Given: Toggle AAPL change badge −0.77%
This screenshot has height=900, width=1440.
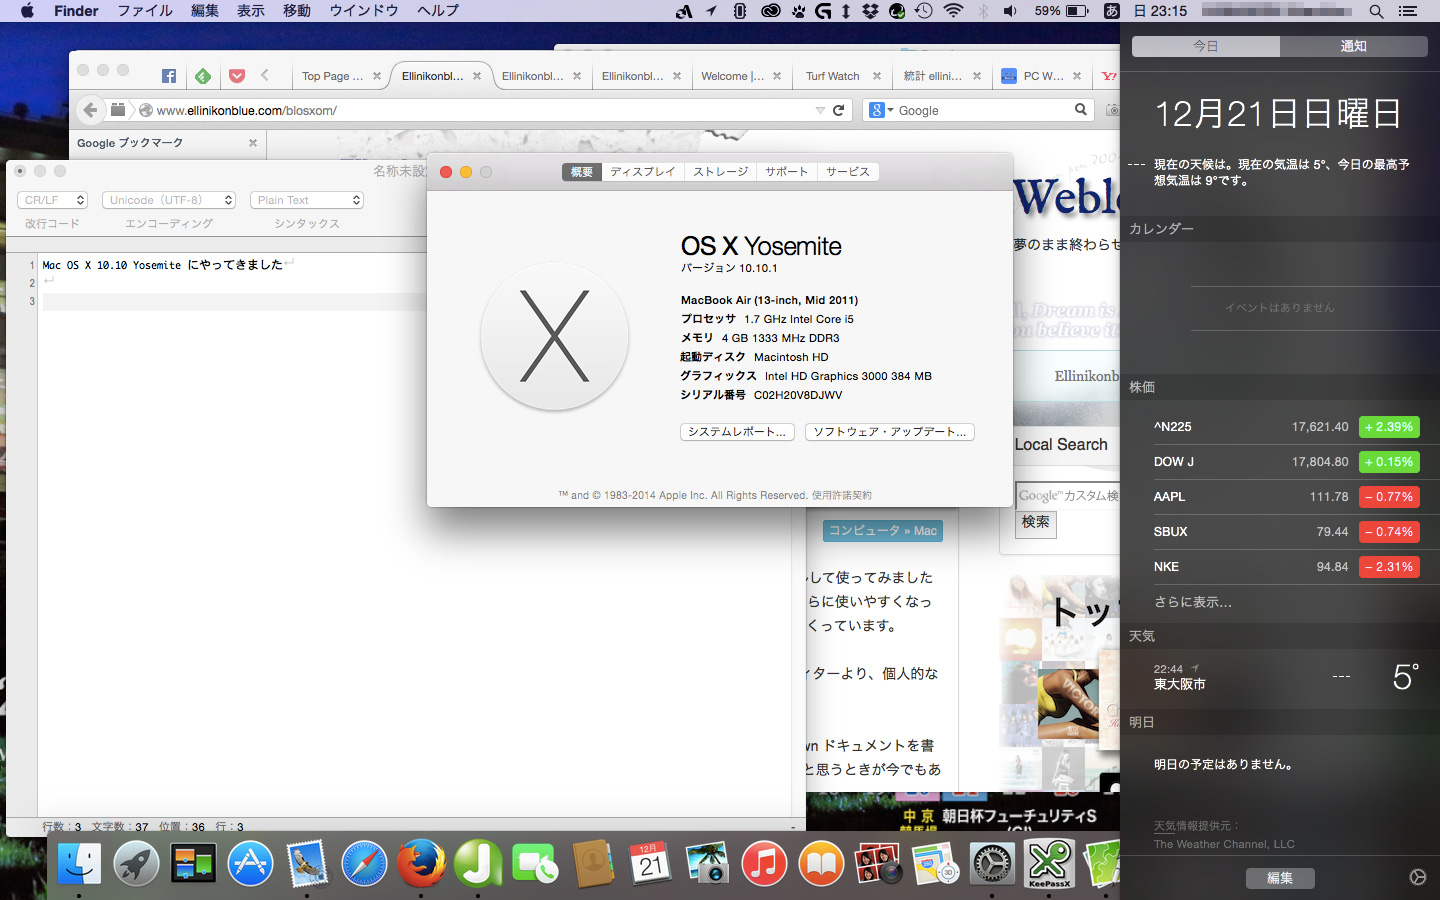Looking at the screenshot, I should coord(1389,497).
